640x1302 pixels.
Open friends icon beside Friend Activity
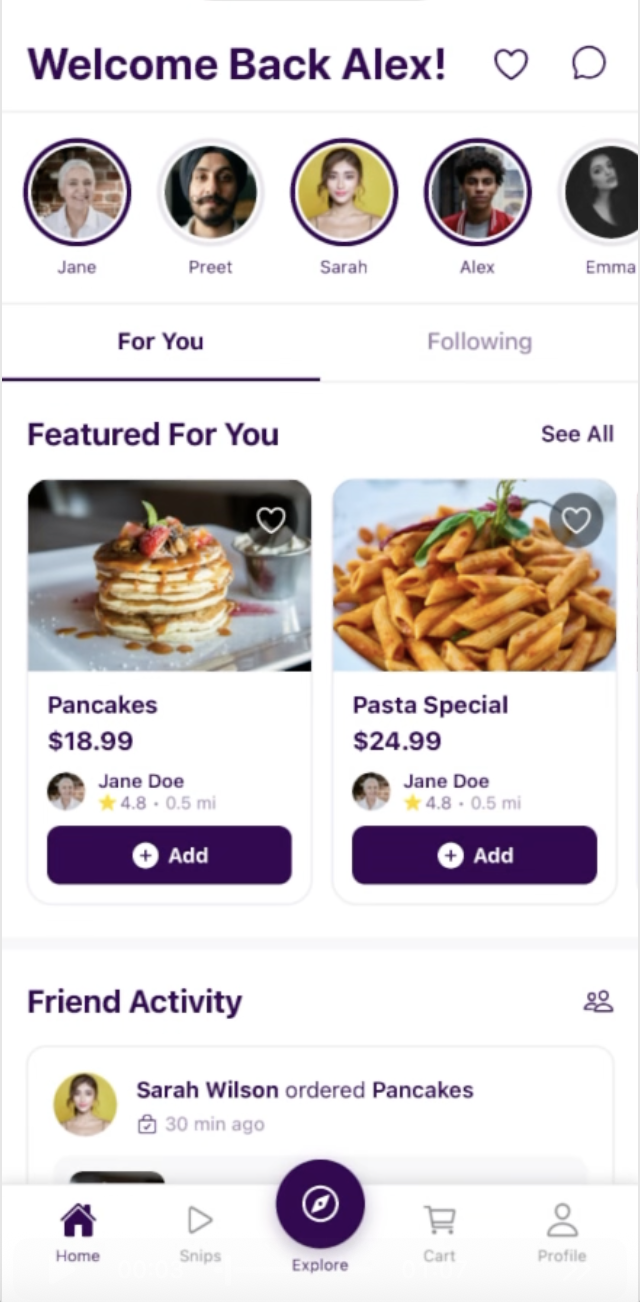[597, 1000]
